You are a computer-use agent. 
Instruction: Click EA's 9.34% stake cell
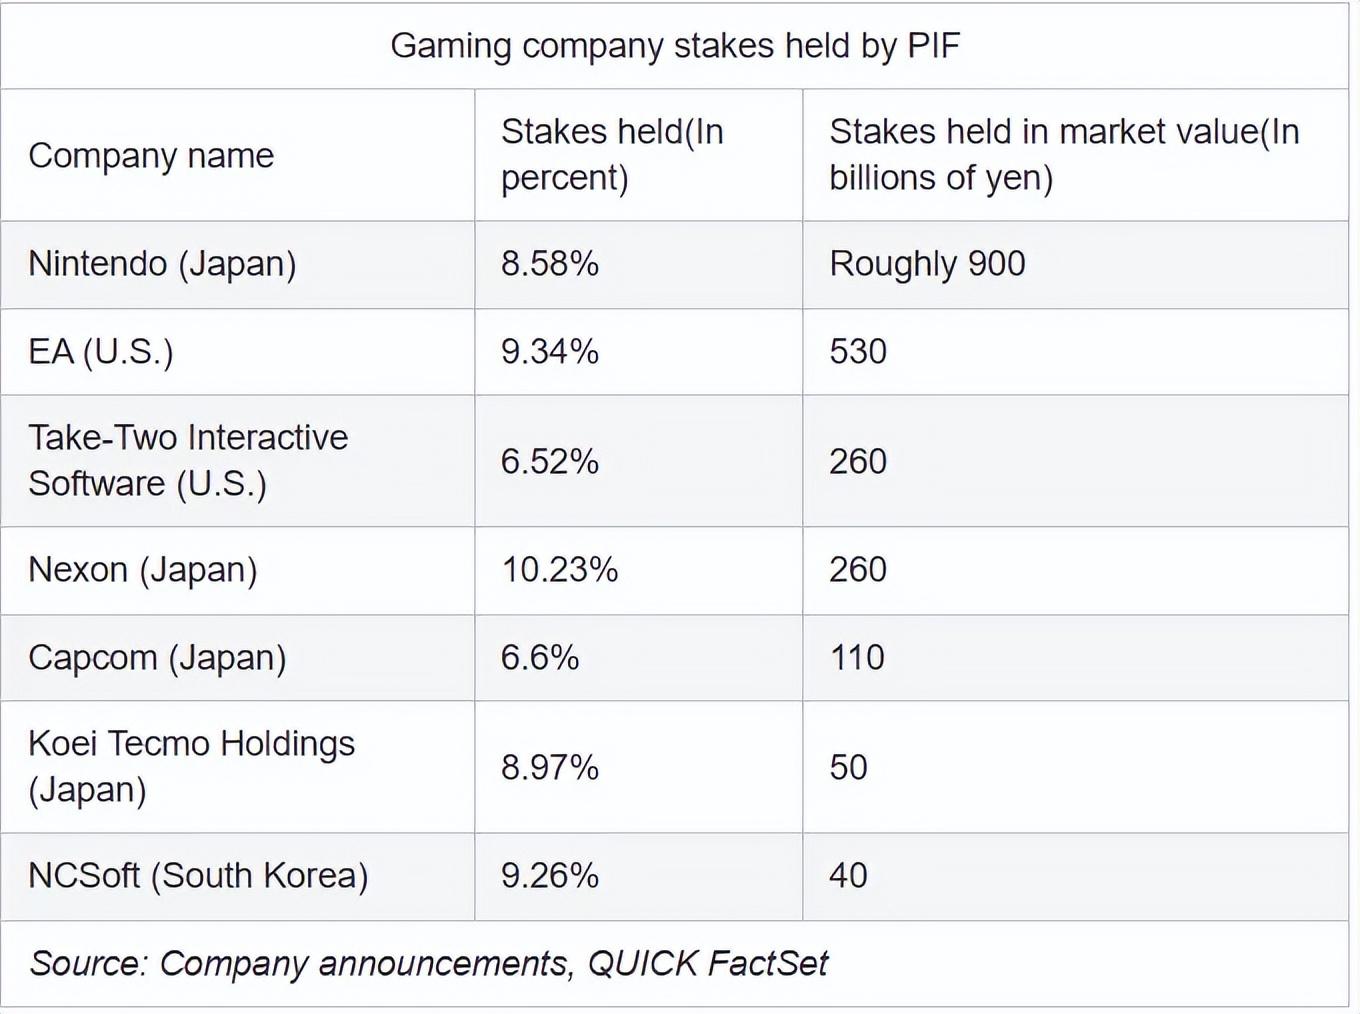tap(550, 352)
